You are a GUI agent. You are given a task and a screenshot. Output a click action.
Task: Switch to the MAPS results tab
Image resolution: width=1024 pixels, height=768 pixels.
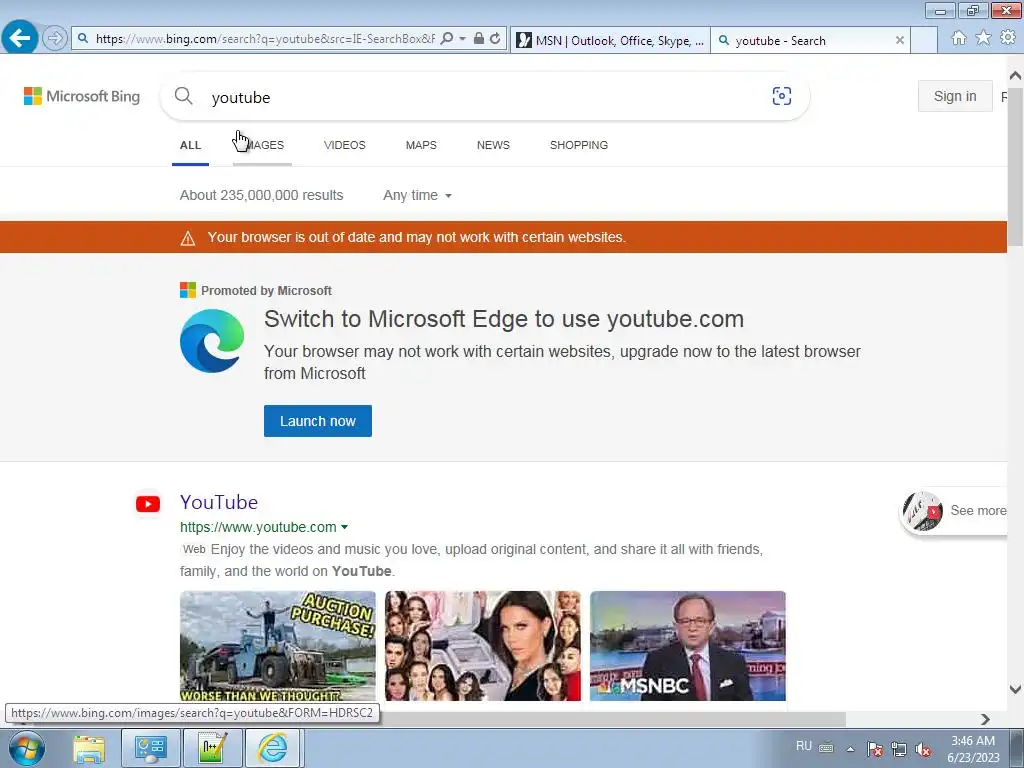tap(421, 145)
